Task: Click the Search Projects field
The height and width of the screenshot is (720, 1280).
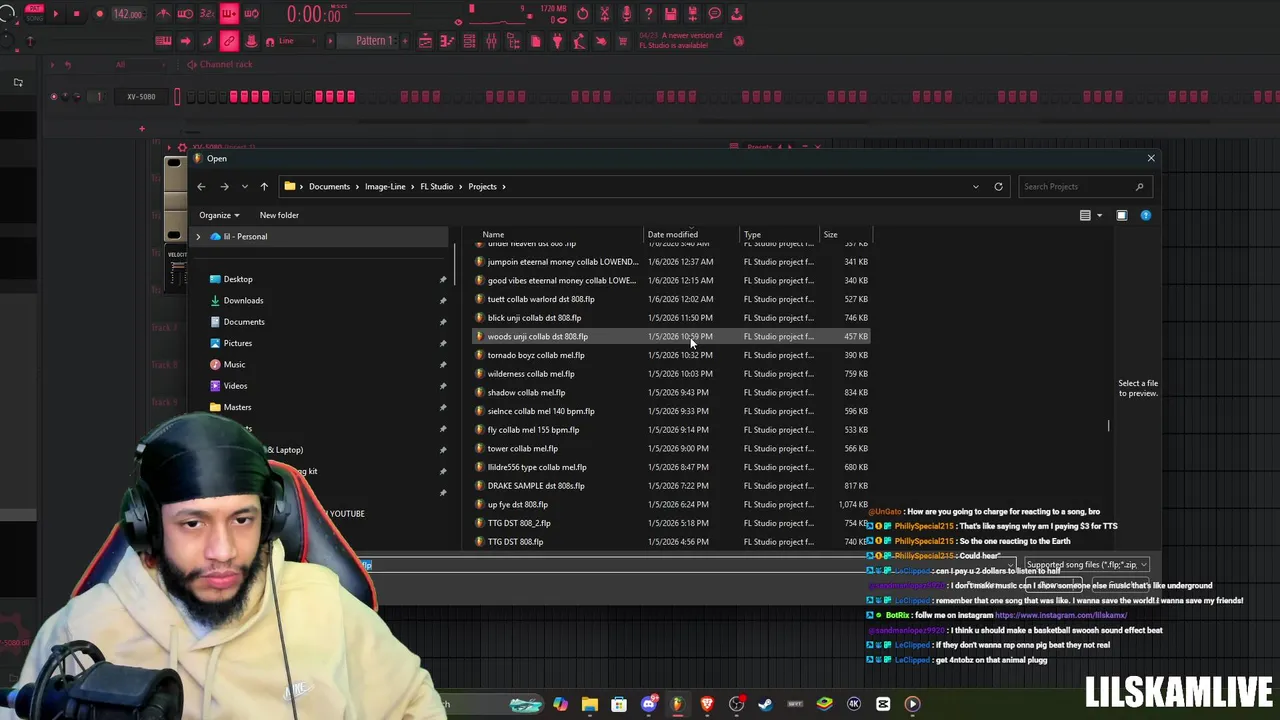Action: 1083,187
